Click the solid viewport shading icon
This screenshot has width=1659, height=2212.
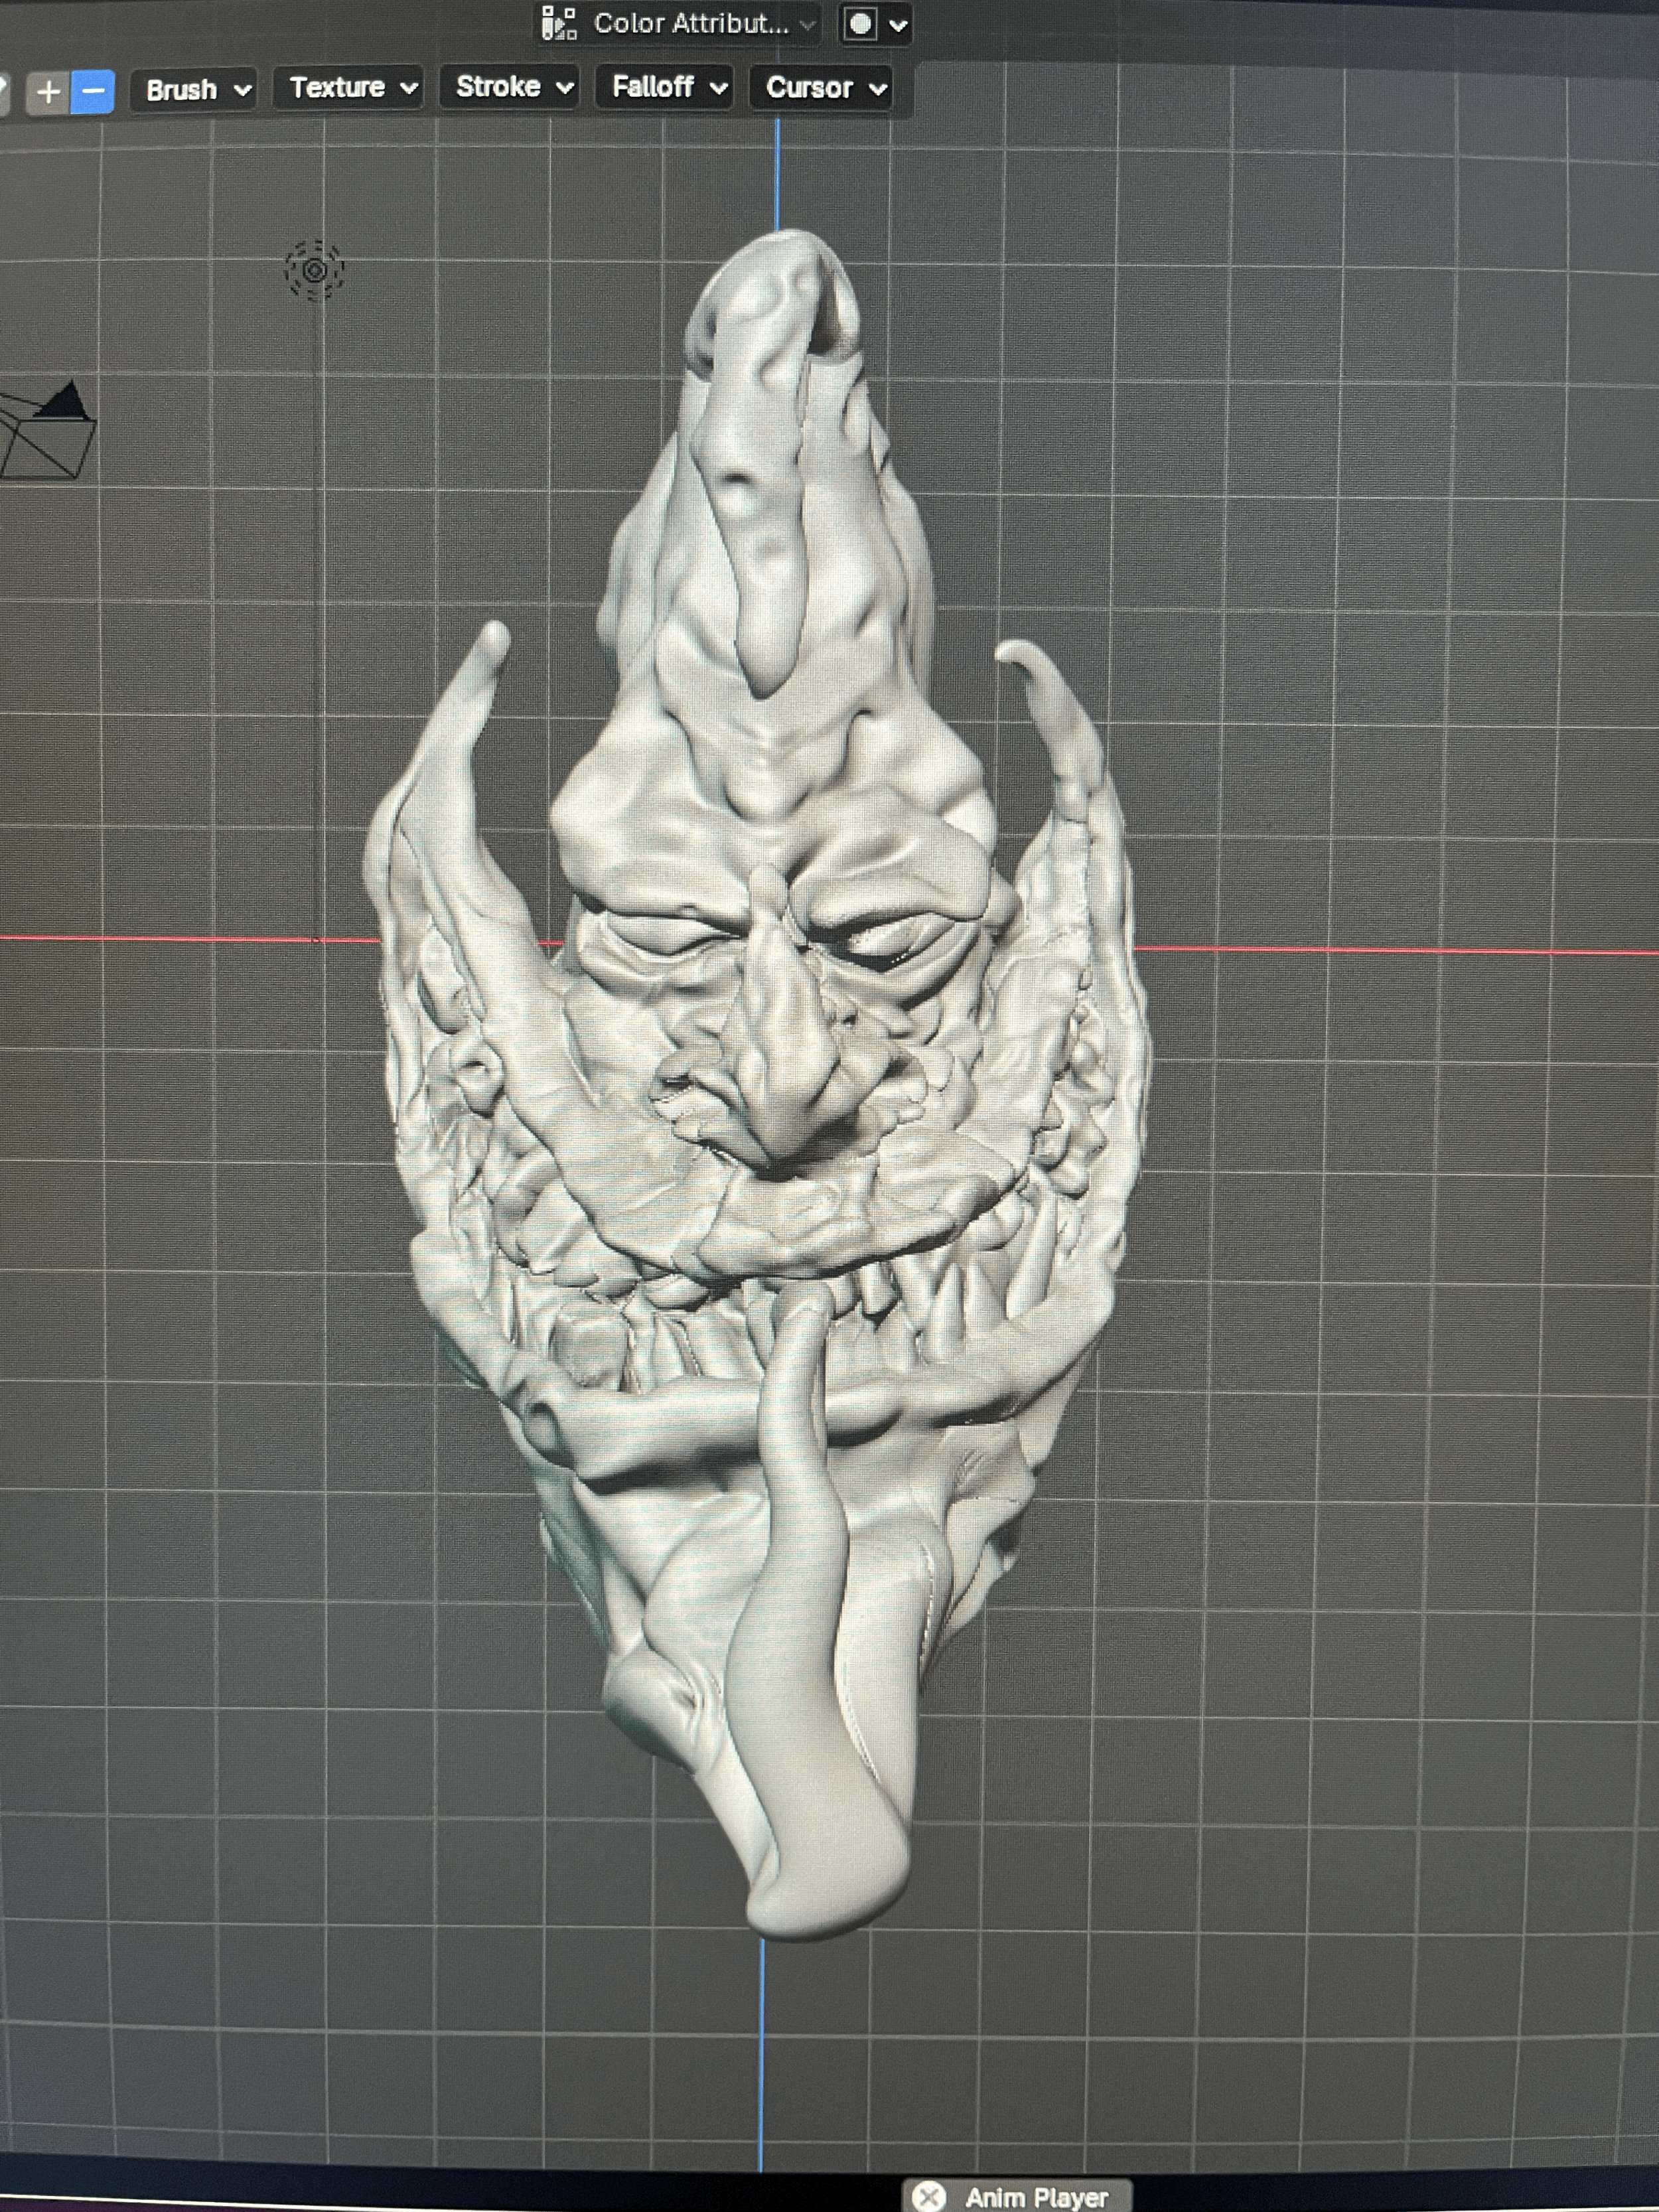coord(861,24)
